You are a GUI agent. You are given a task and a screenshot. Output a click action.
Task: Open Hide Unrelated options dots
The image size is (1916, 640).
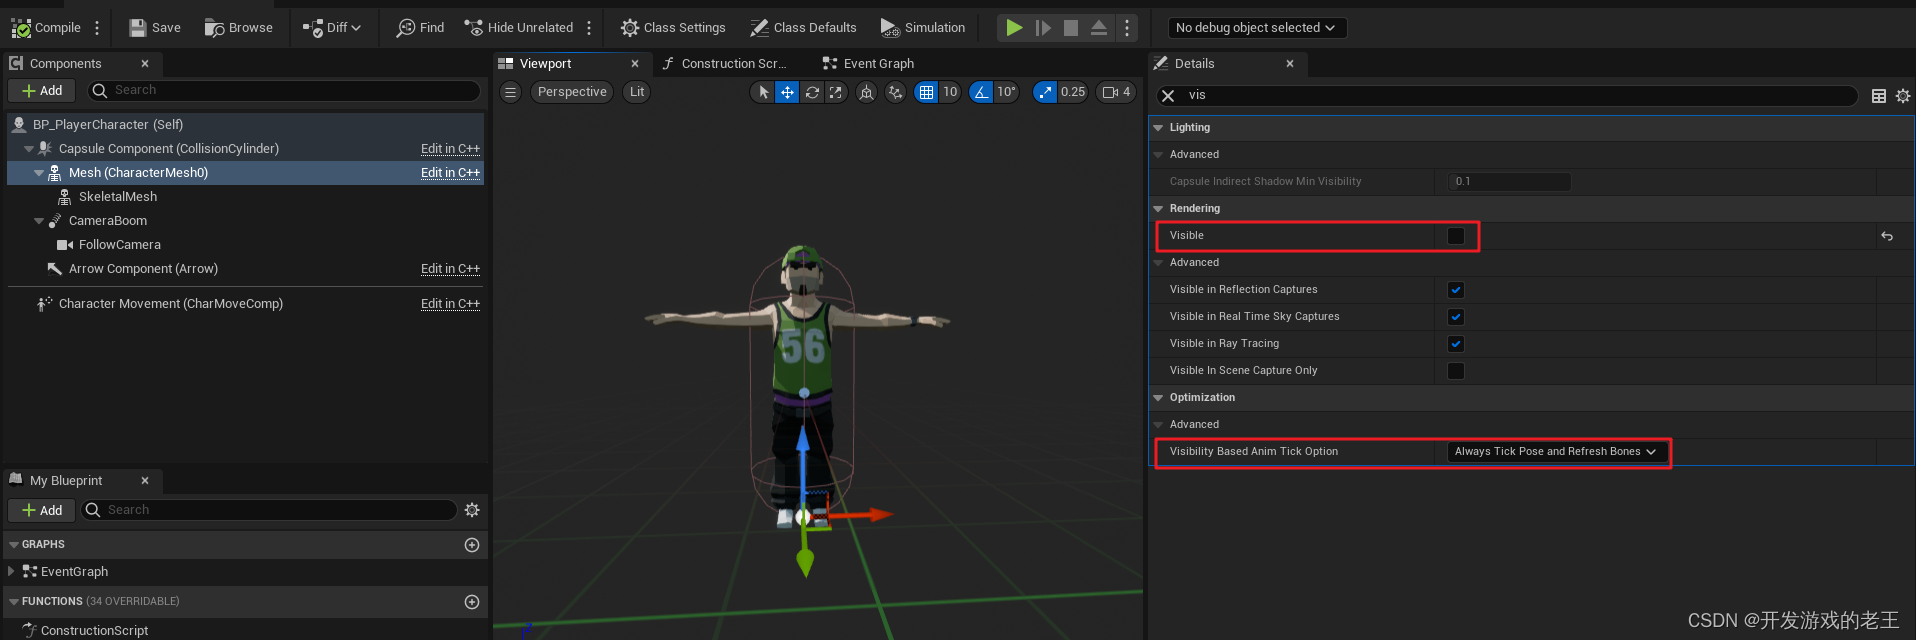tap(589, 28)
